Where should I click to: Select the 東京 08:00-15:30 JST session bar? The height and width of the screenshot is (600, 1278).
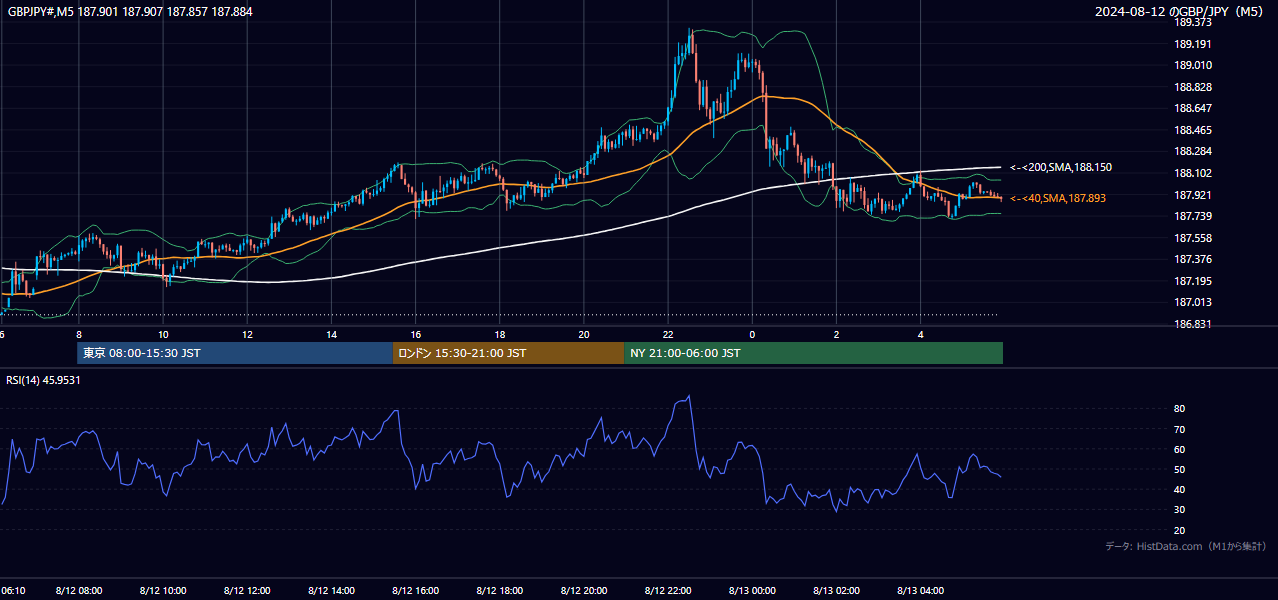pos(235,353)
